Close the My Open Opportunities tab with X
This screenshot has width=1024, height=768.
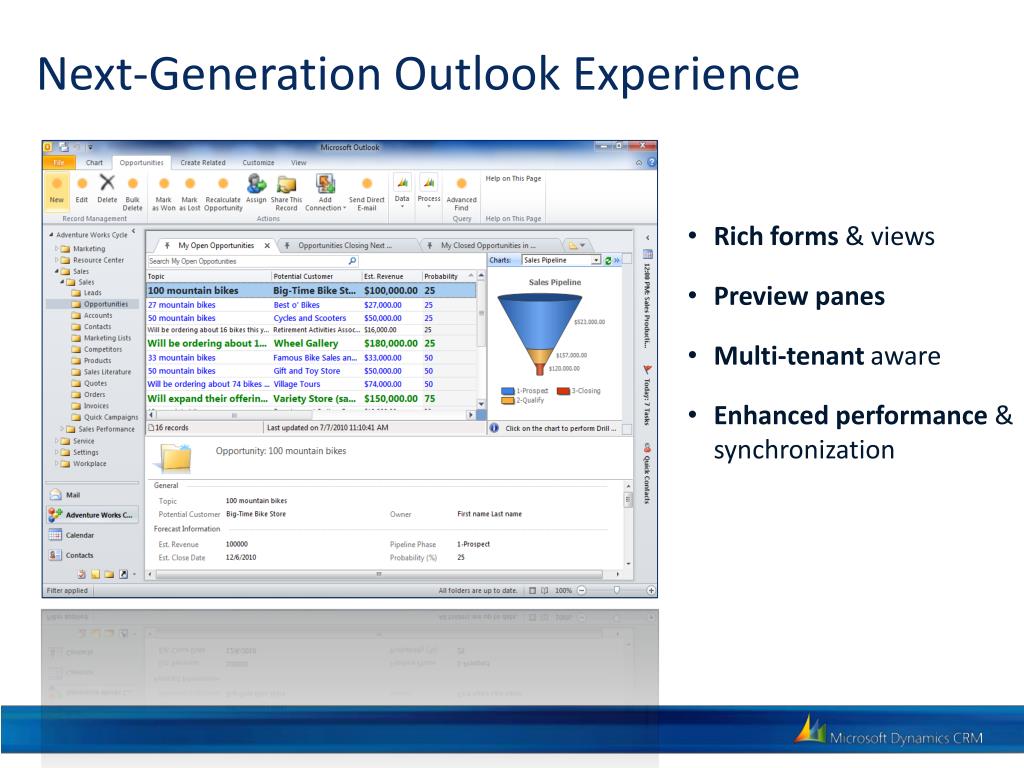267,246
